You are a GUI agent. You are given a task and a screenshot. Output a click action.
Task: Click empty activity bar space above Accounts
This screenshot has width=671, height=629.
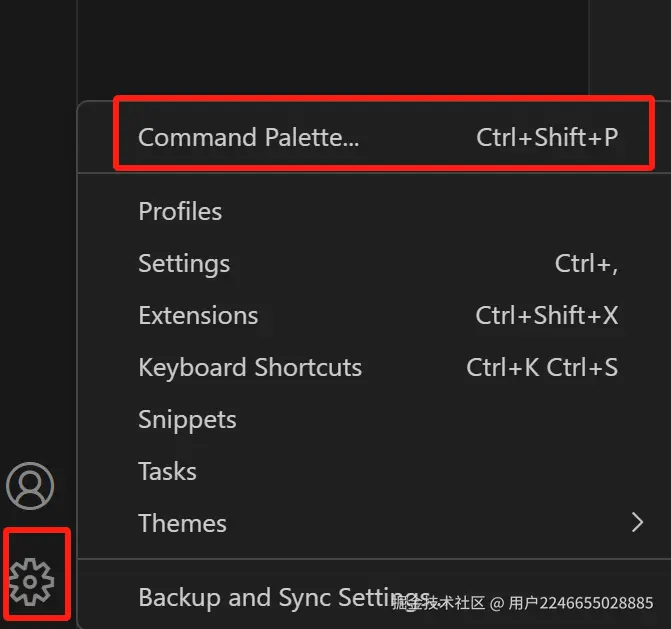[x=36, y=250]
